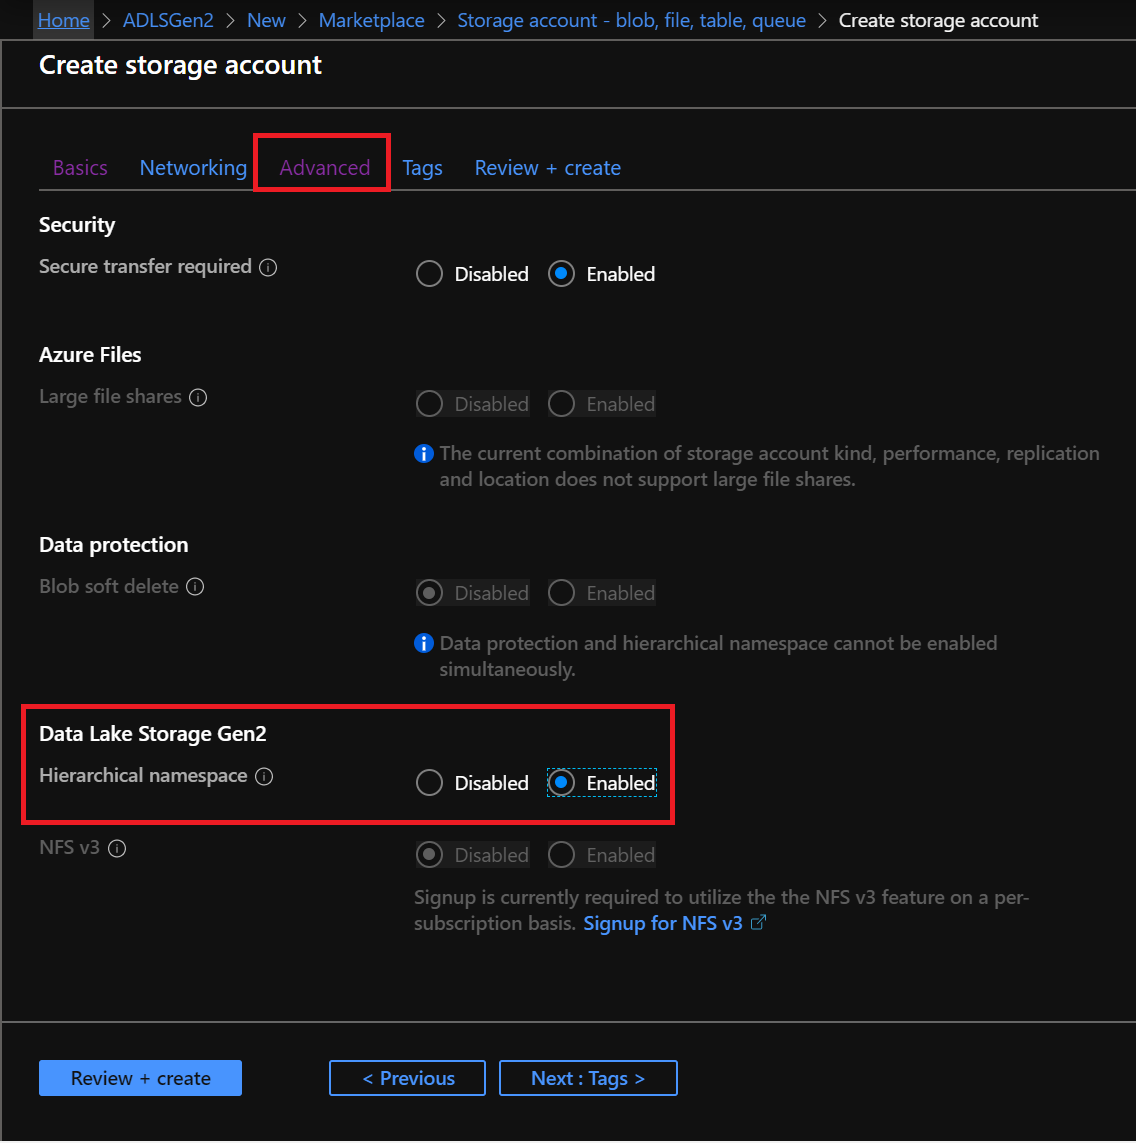Click the Next : Tags button

tap(588, 1077)
